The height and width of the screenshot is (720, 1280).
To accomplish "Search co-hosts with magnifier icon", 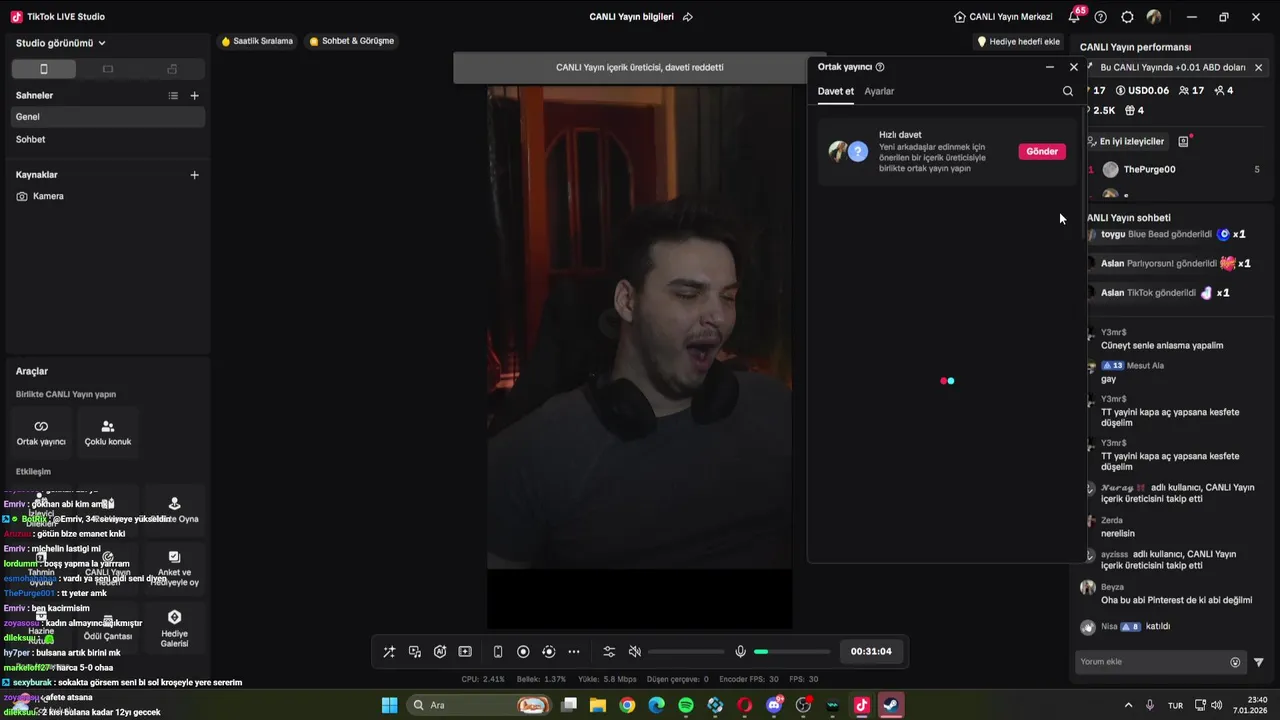I will tap(1068, 91).
